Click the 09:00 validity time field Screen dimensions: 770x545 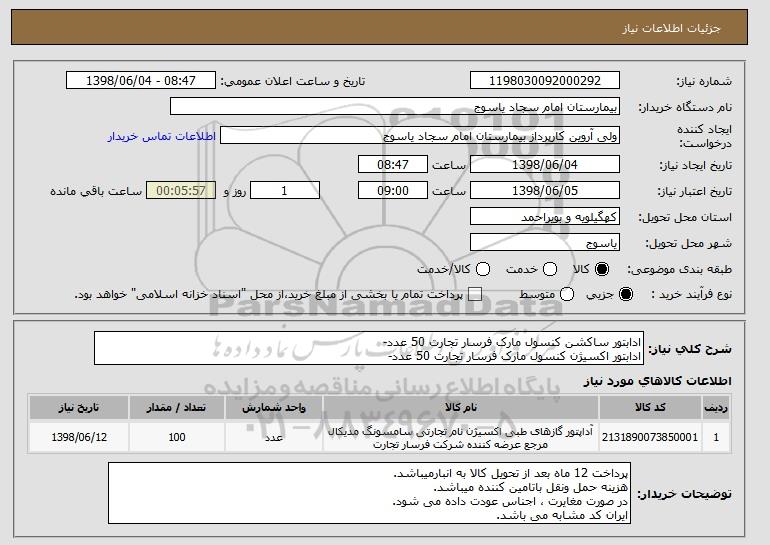[393, 191]
